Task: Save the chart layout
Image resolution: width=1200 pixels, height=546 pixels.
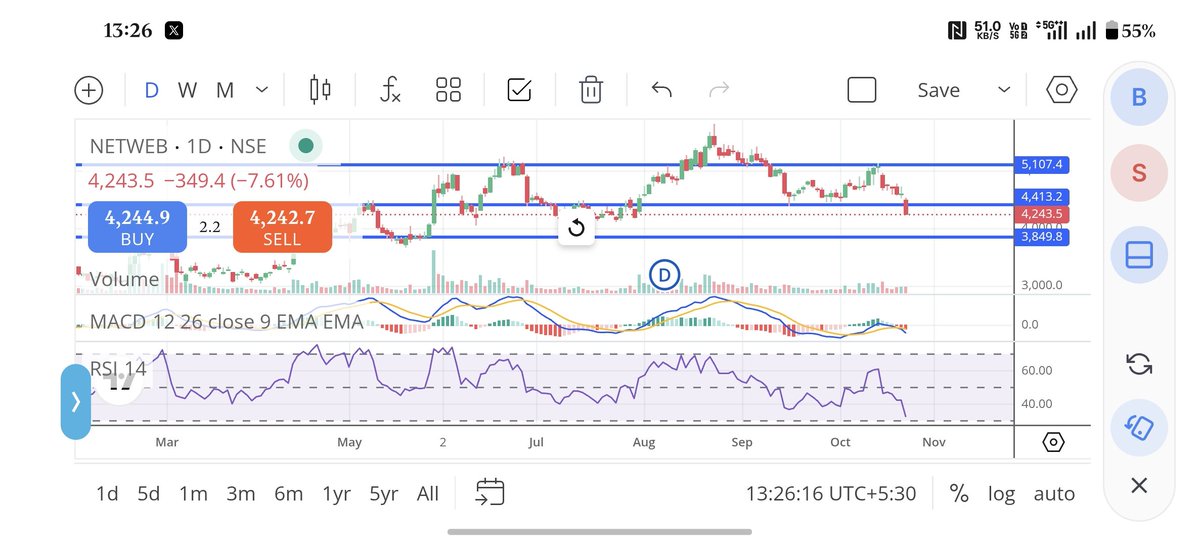Action: [x=938, y=90]
